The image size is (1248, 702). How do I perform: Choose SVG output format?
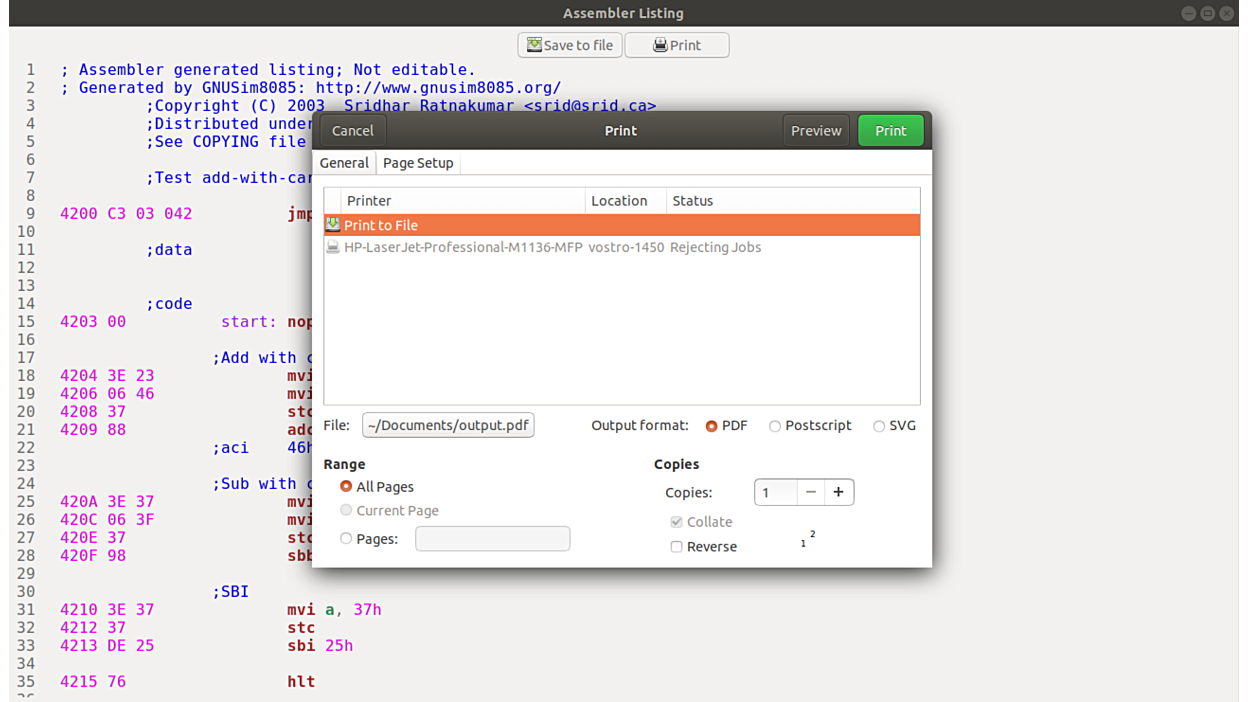click(x=879, y=426)
